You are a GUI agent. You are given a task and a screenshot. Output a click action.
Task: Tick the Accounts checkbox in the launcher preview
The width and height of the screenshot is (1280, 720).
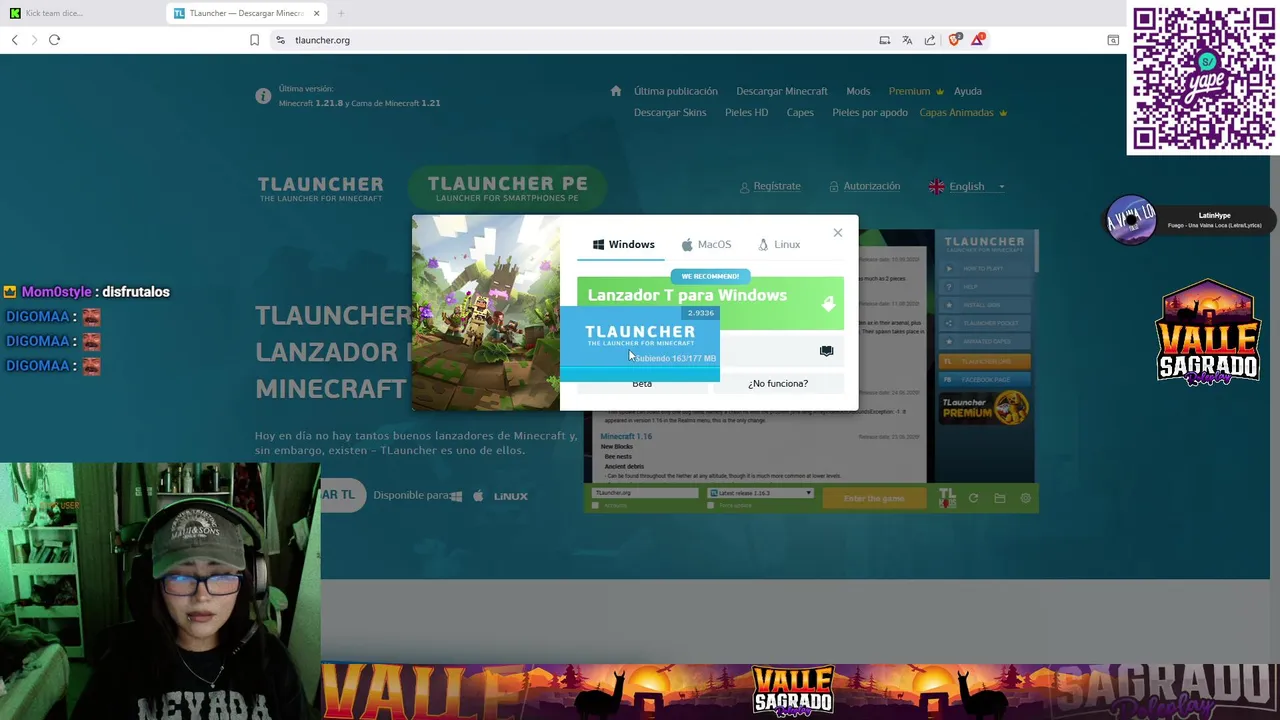point(595,506)
